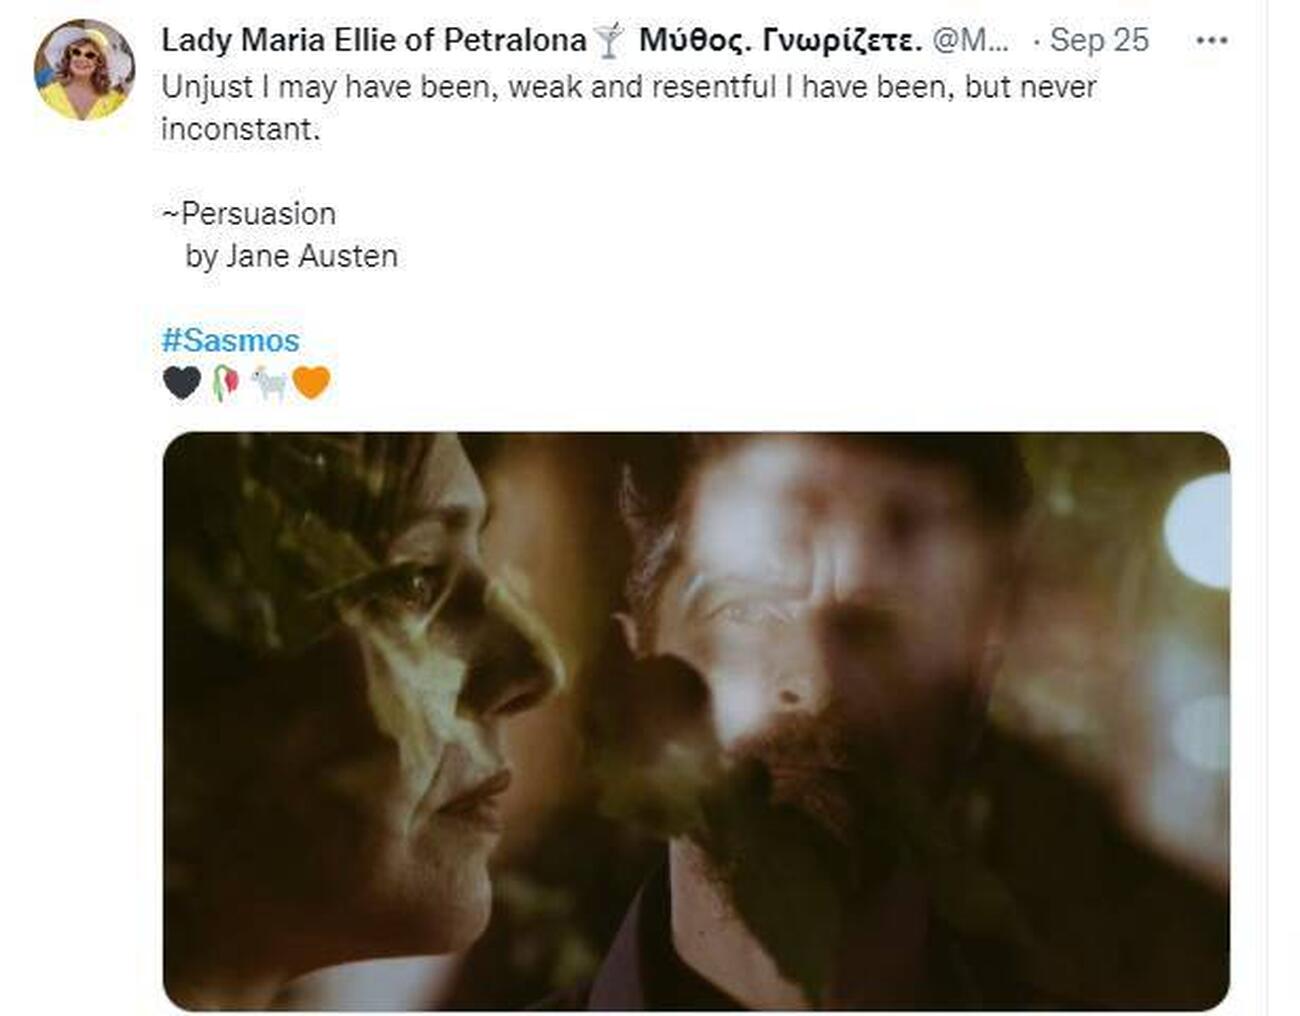Click the black heart emoji
Screen dimensions: 1300x1016
[182, 382]
